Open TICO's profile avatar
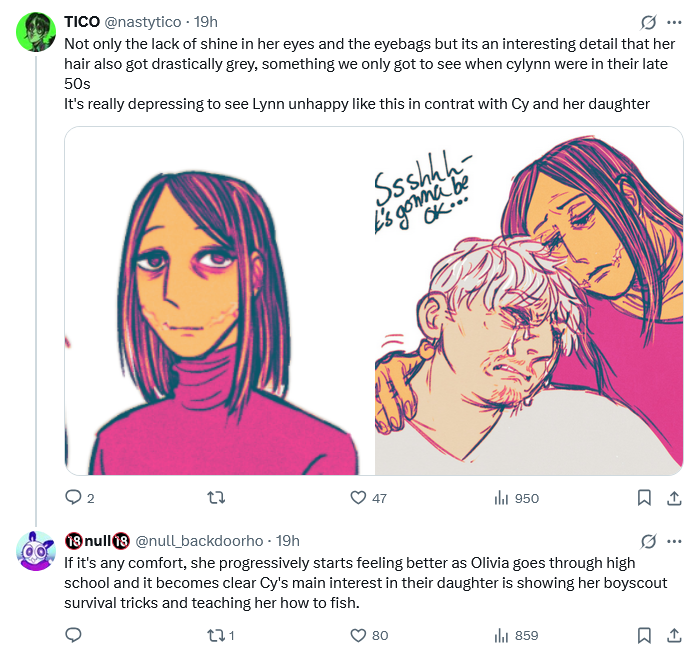The width and height of the screenshot is (700, 658). coord(36,32)
